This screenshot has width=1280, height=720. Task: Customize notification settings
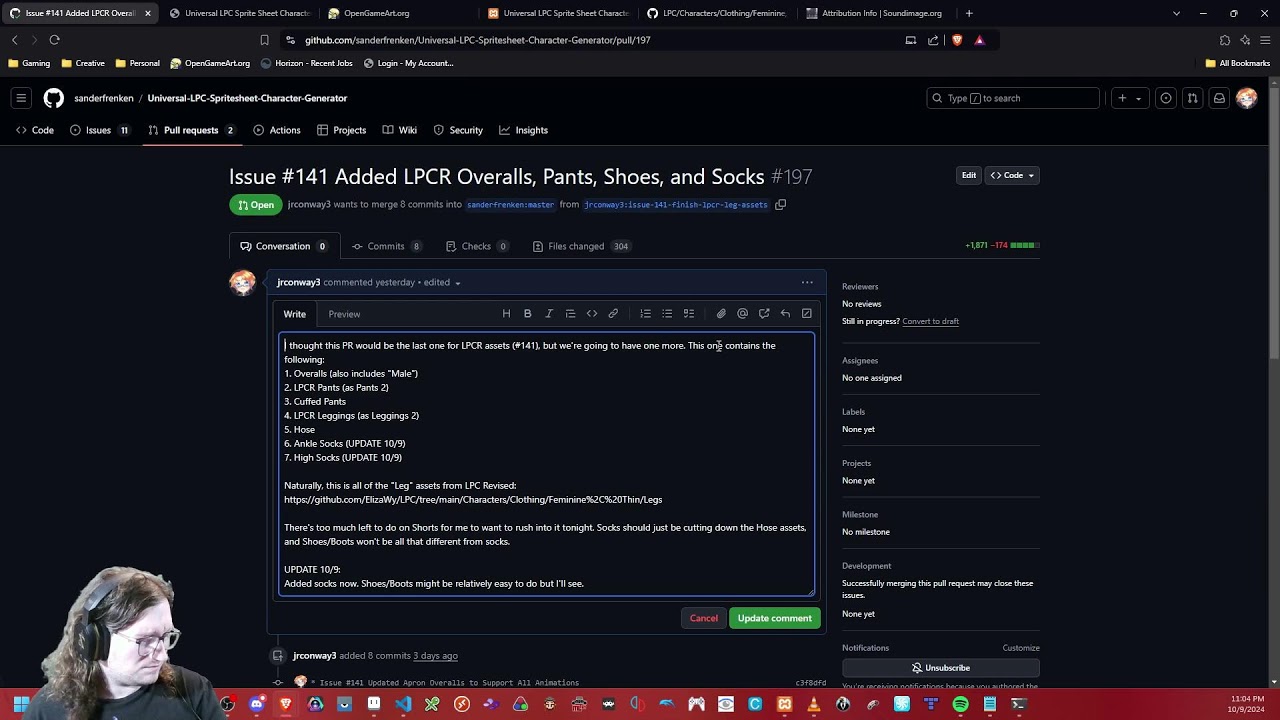pyautogui.click(x=1021, y=648)
